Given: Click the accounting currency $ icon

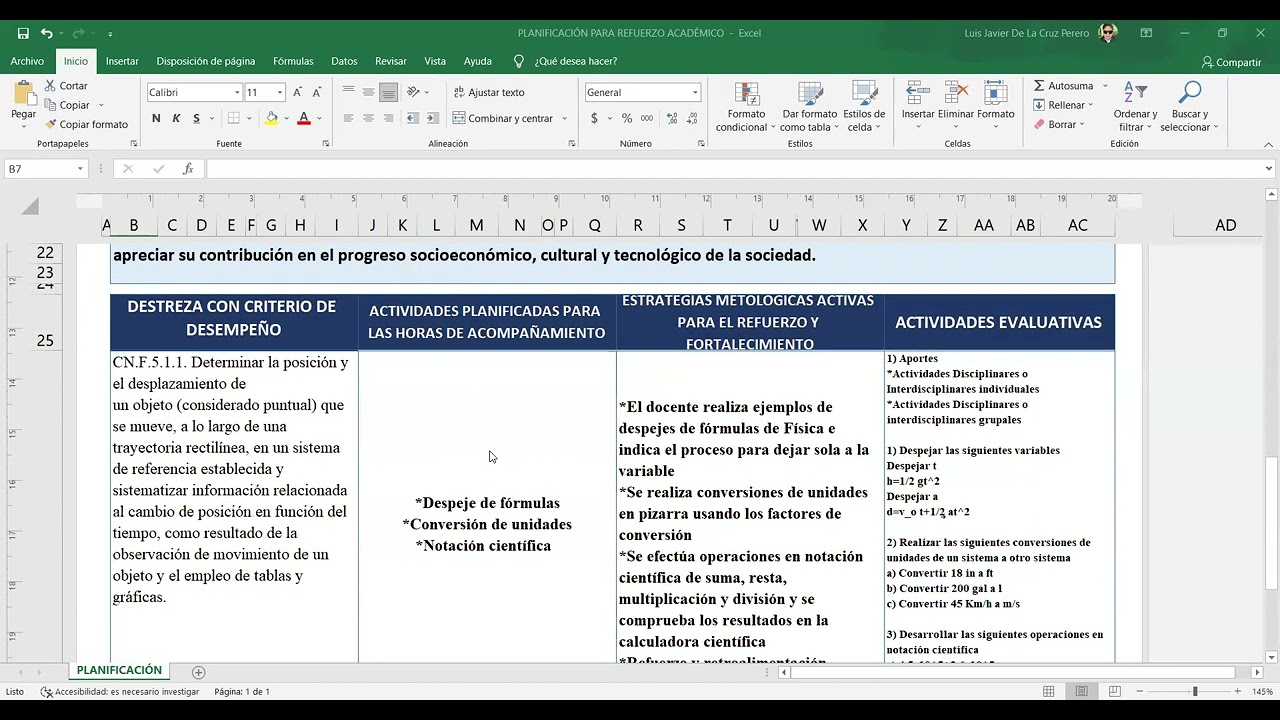Looking at the screenshot, I should (x=594, y=118).
